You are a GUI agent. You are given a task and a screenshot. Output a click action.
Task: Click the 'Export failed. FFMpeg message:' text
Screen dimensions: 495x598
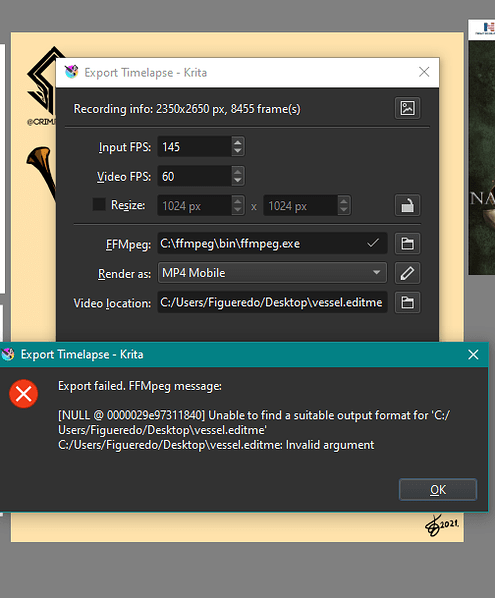pyautogui.click(x=140, y=386)
